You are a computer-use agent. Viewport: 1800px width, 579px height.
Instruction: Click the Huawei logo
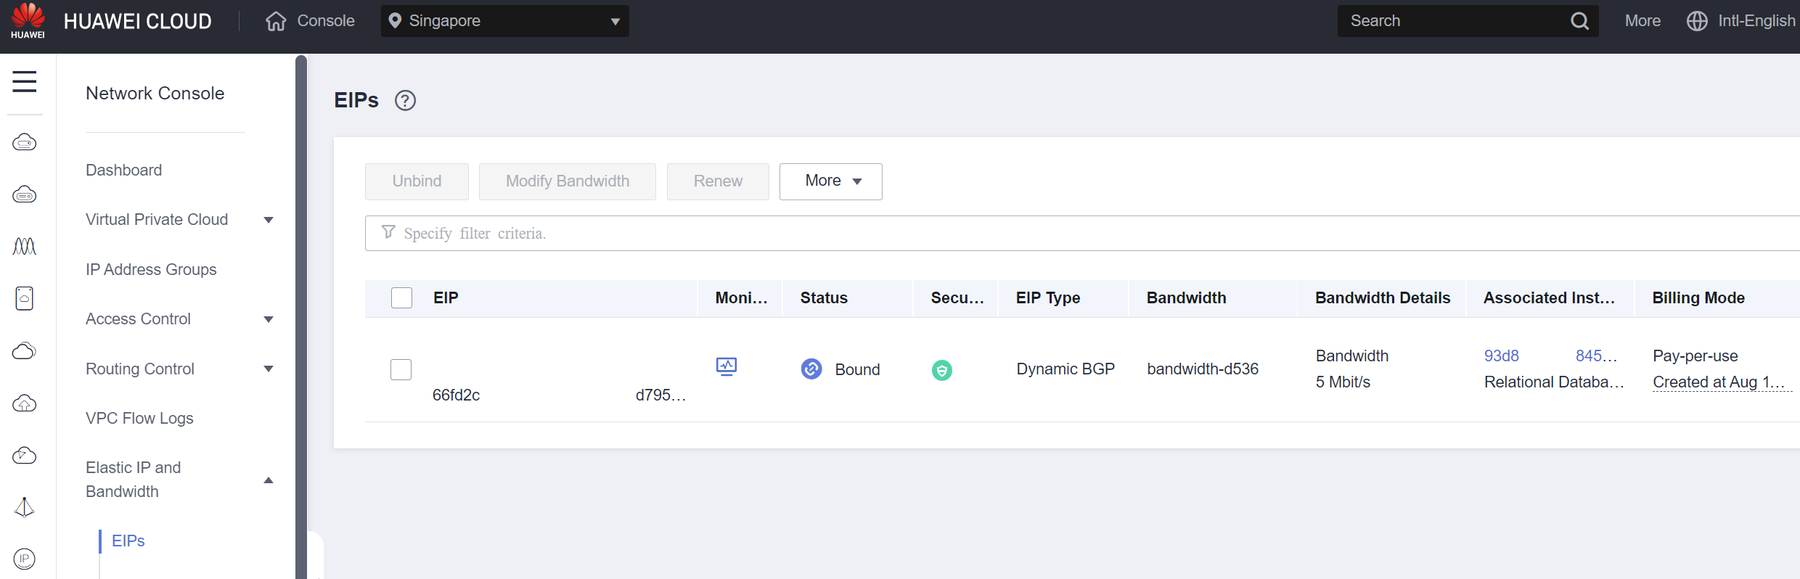[28, 21]
